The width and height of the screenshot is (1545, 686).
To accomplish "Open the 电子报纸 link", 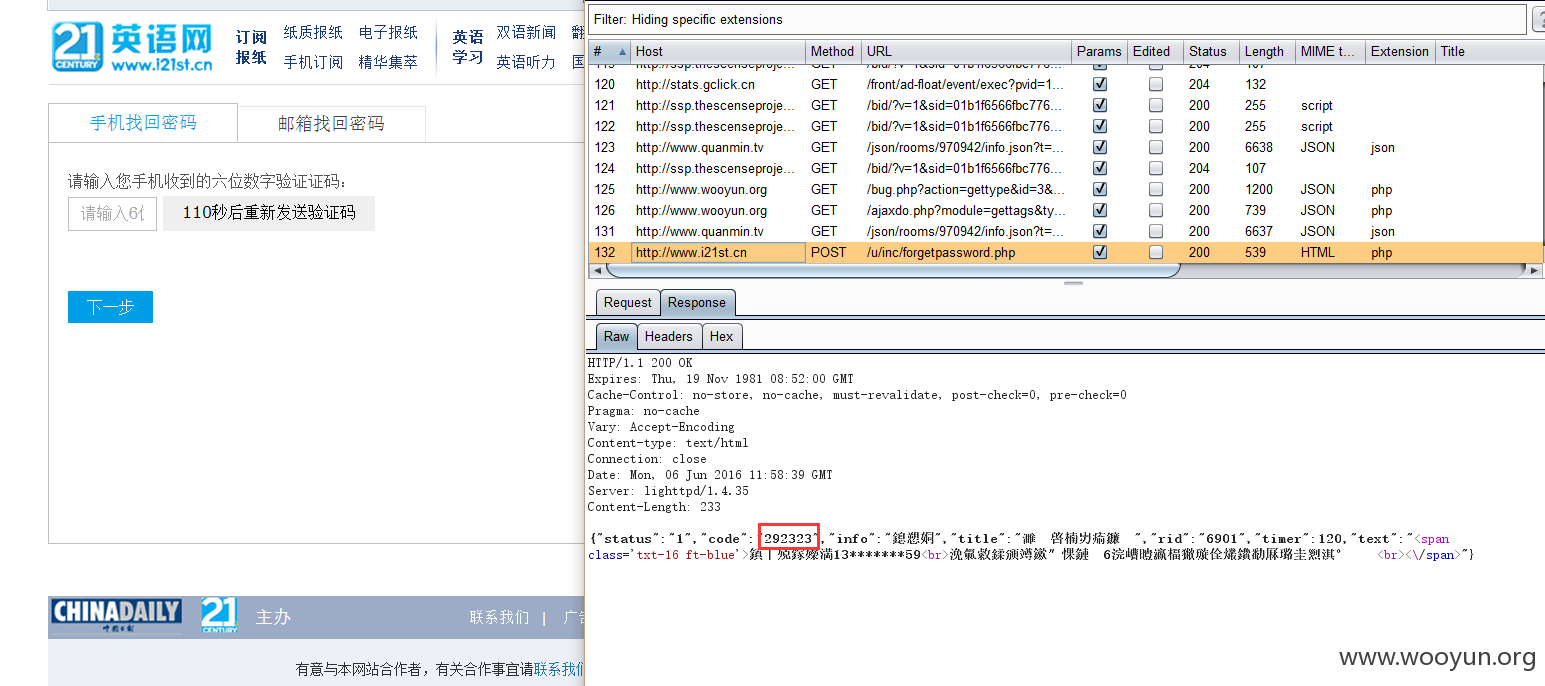I will pos(388,33).
